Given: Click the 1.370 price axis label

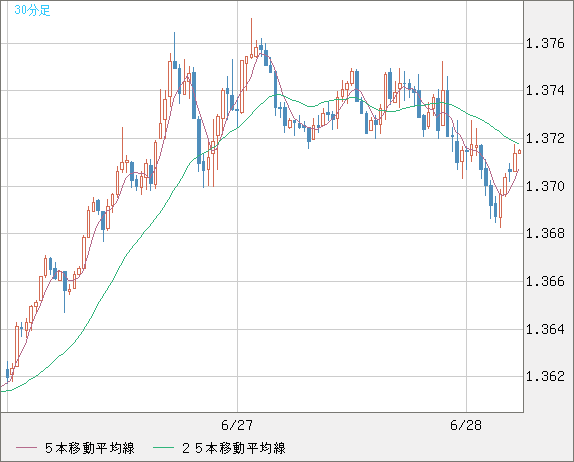Looking at the screenshot, I should click(545, 186).
